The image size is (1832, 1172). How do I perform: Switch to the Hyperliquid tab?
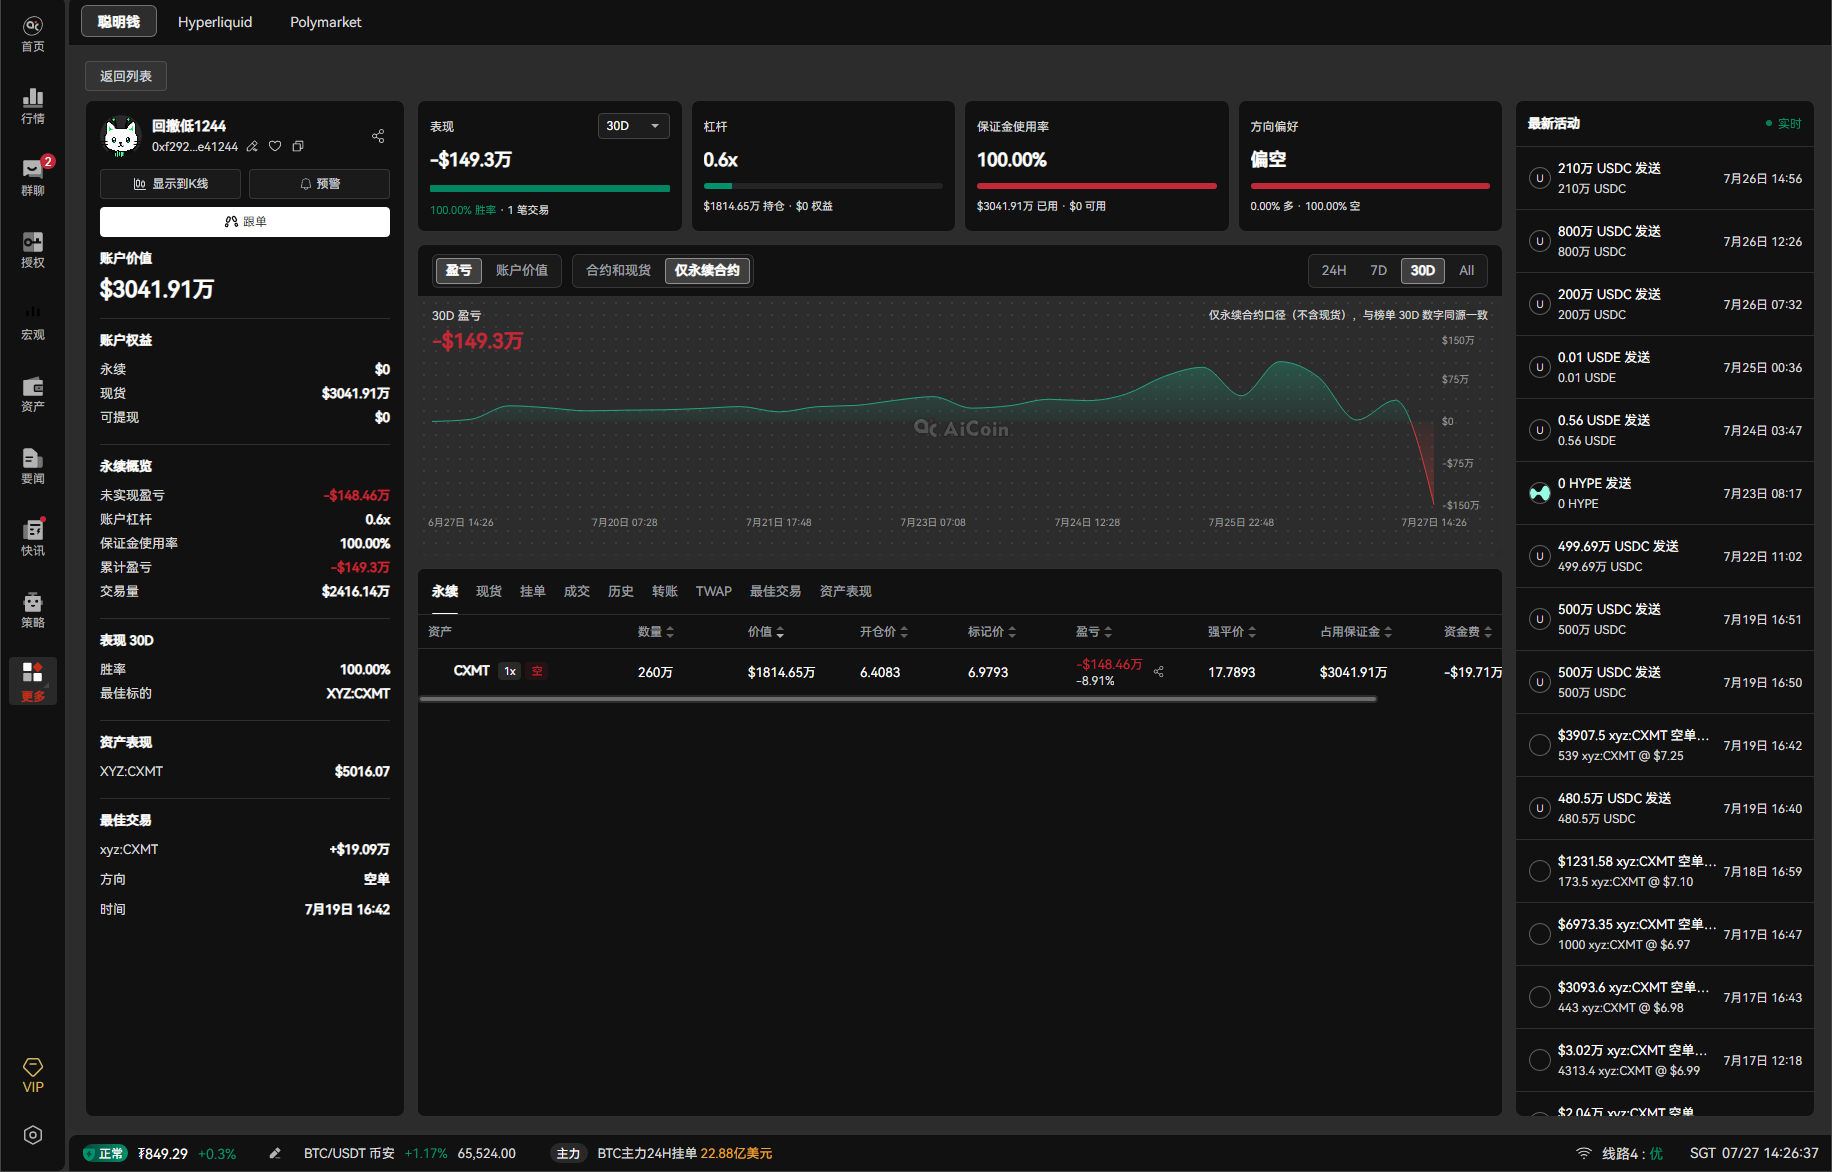[x=215, y=22]
